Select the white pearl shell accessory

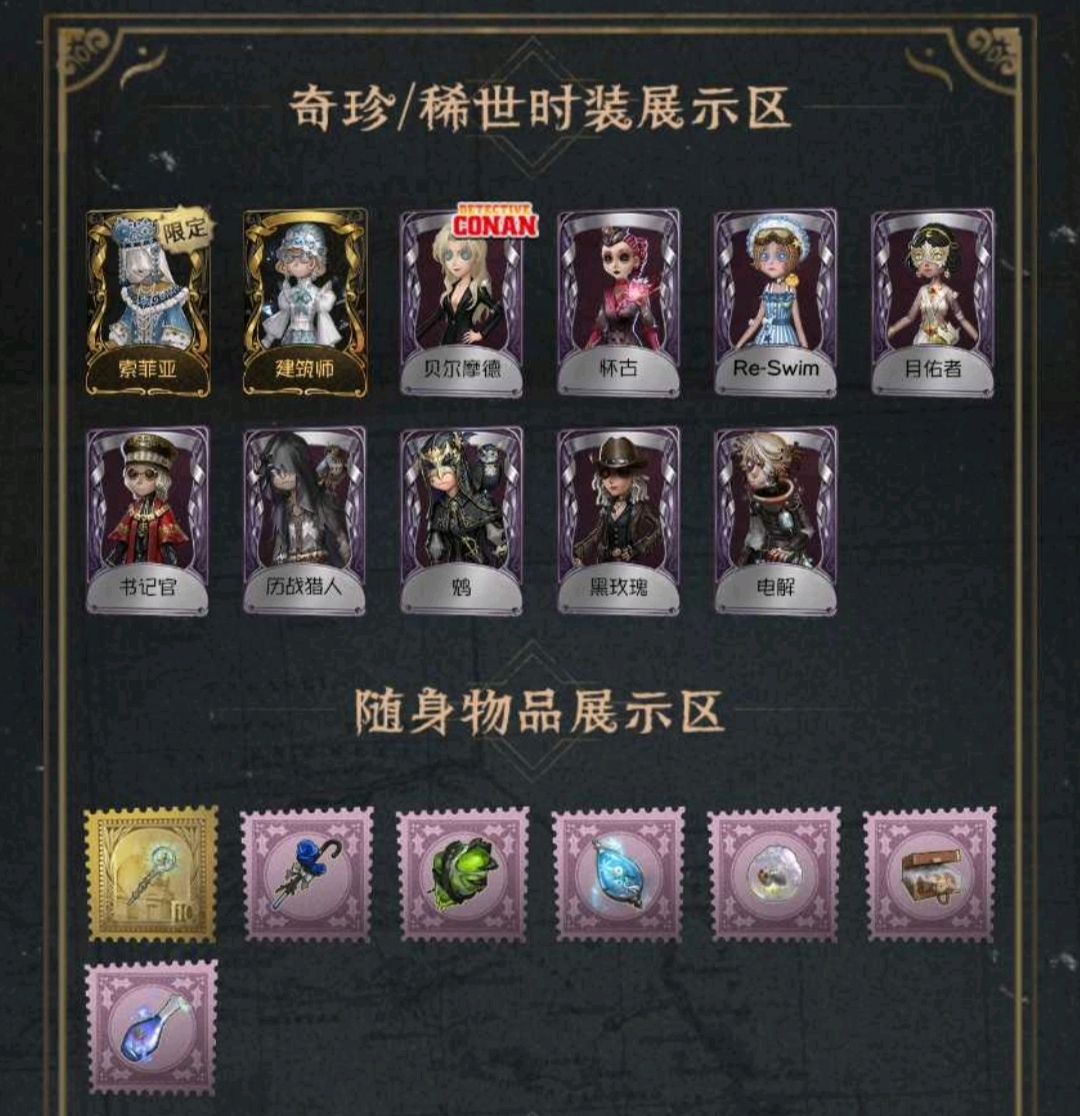(x=775, y=874)
